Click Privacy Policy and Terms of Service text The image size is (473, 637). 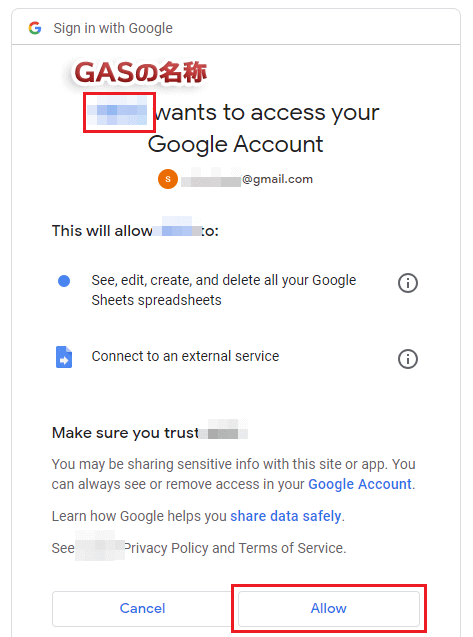click(235, 548)
